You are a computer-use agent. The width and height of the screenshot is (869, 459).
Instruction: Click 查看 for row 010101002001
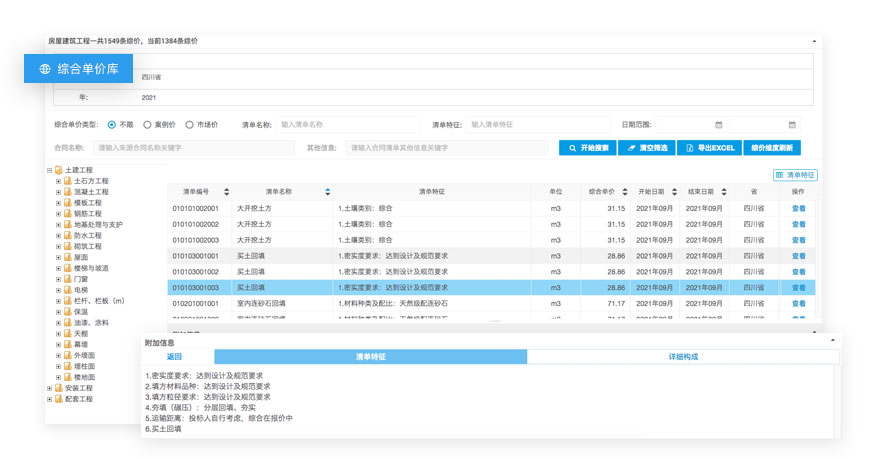(799, 208)
